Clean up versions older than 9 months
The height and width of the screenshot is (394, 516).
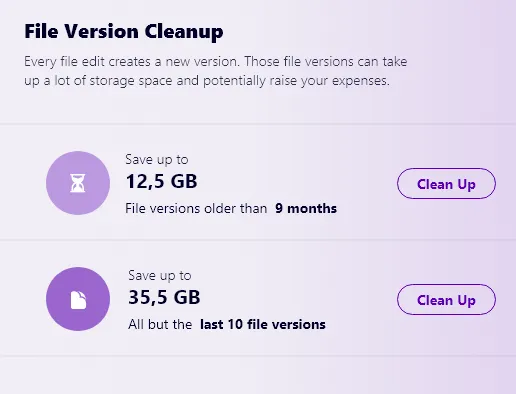click(x=446, y=184)
